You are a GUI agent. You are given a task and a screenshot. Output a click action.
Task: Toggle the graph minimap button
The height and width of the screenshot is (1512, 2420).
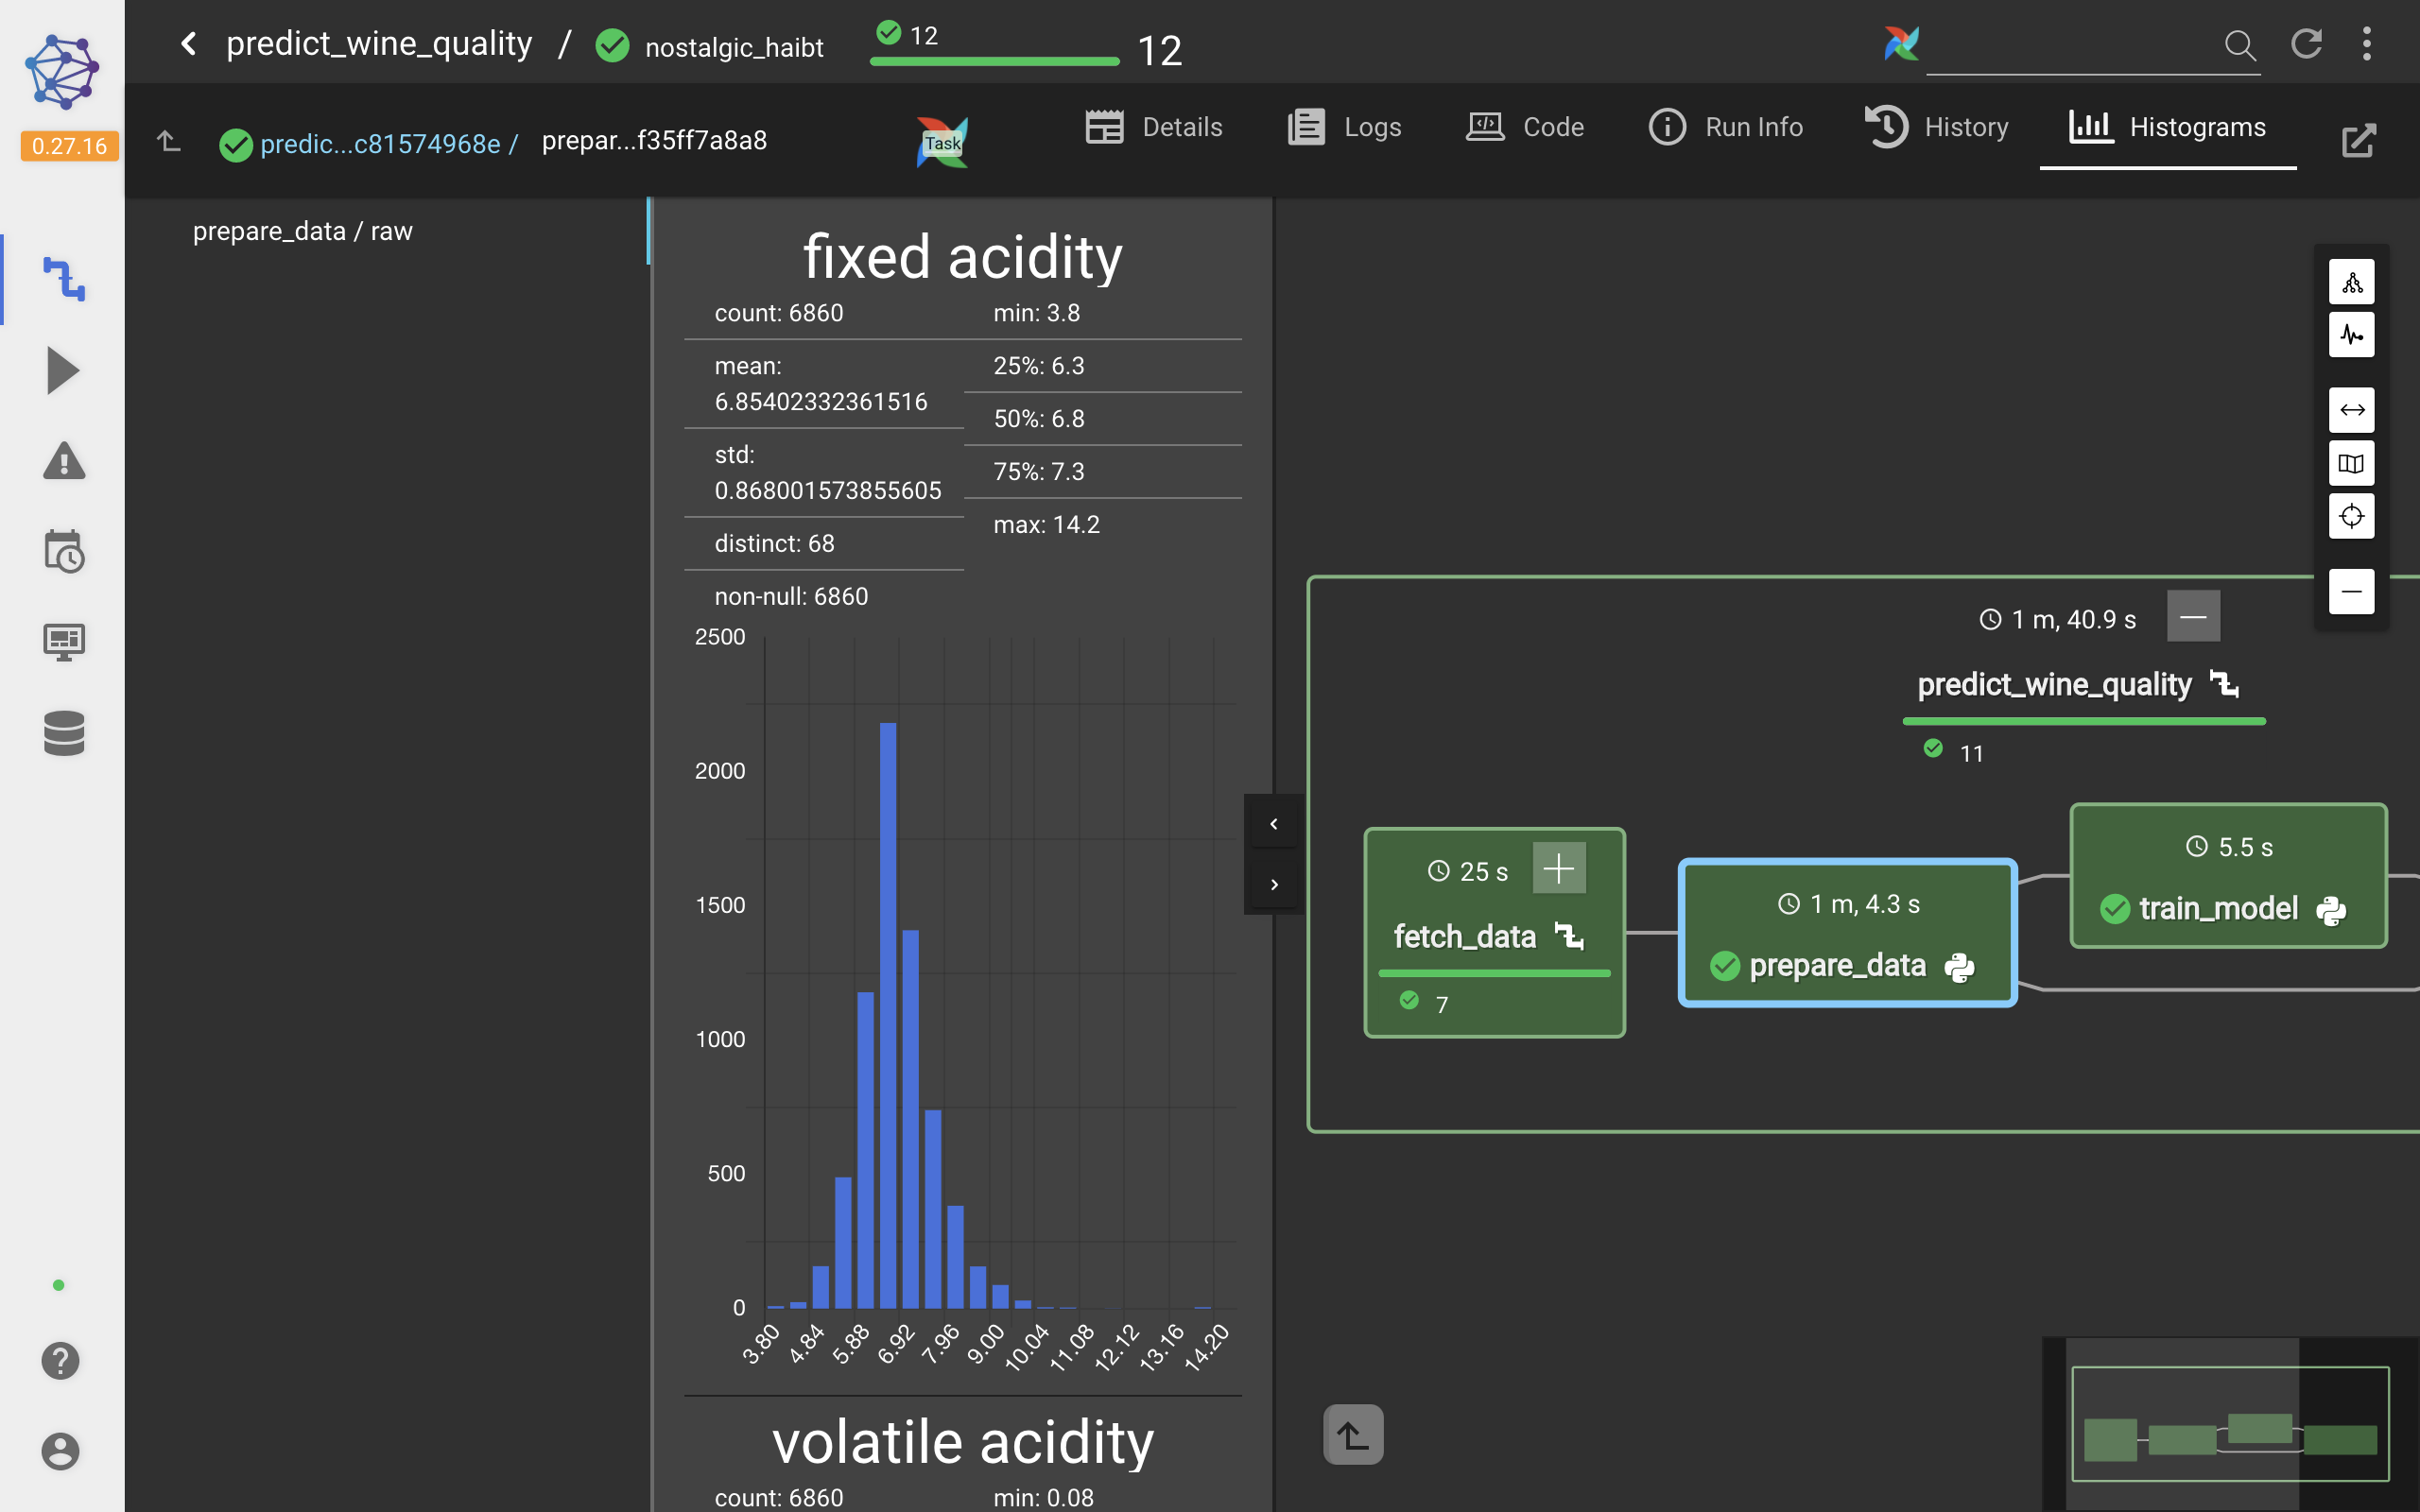(x=2351, y=464)
